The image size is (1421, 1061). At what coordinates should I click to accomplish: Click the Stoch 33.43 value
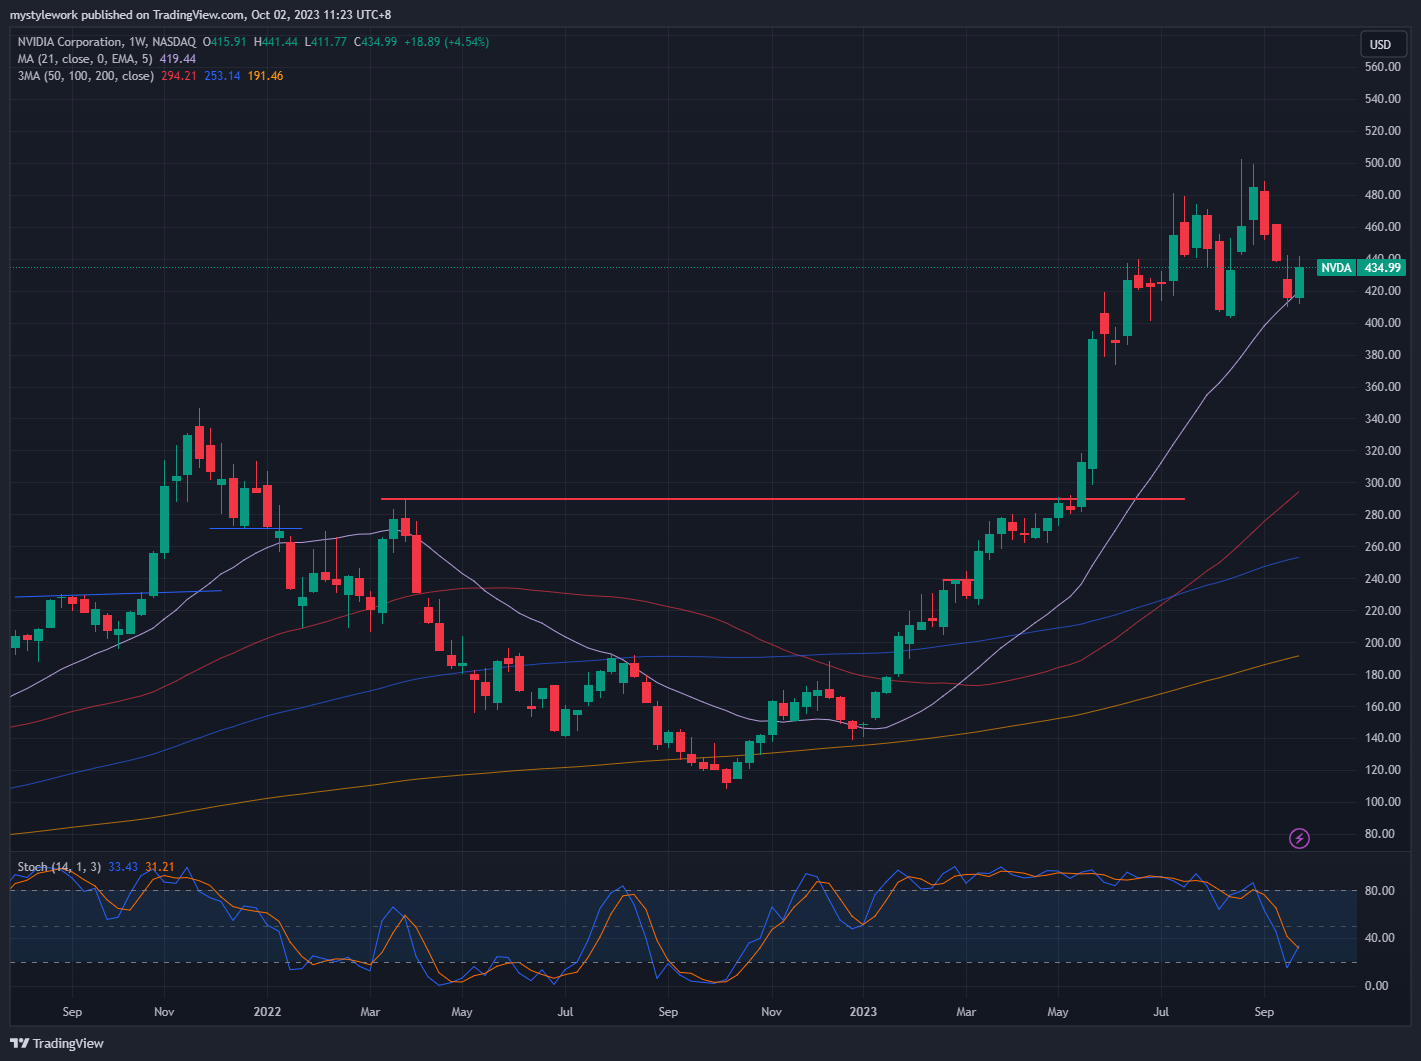click(x=123, y=867)
